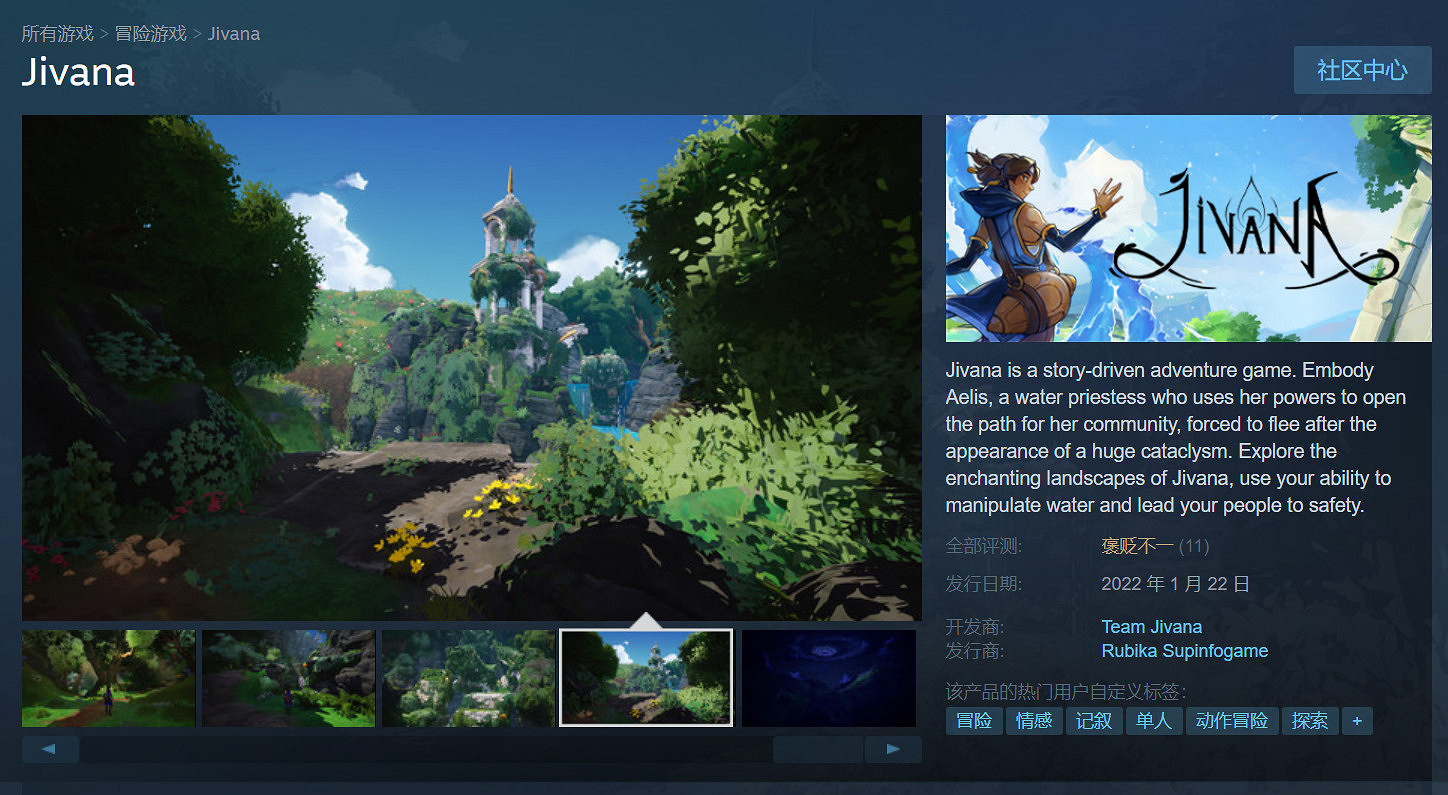This screenshot has height=795, width=1448.
Task: Select the 动作冒险 tag
Action: 1232,720
